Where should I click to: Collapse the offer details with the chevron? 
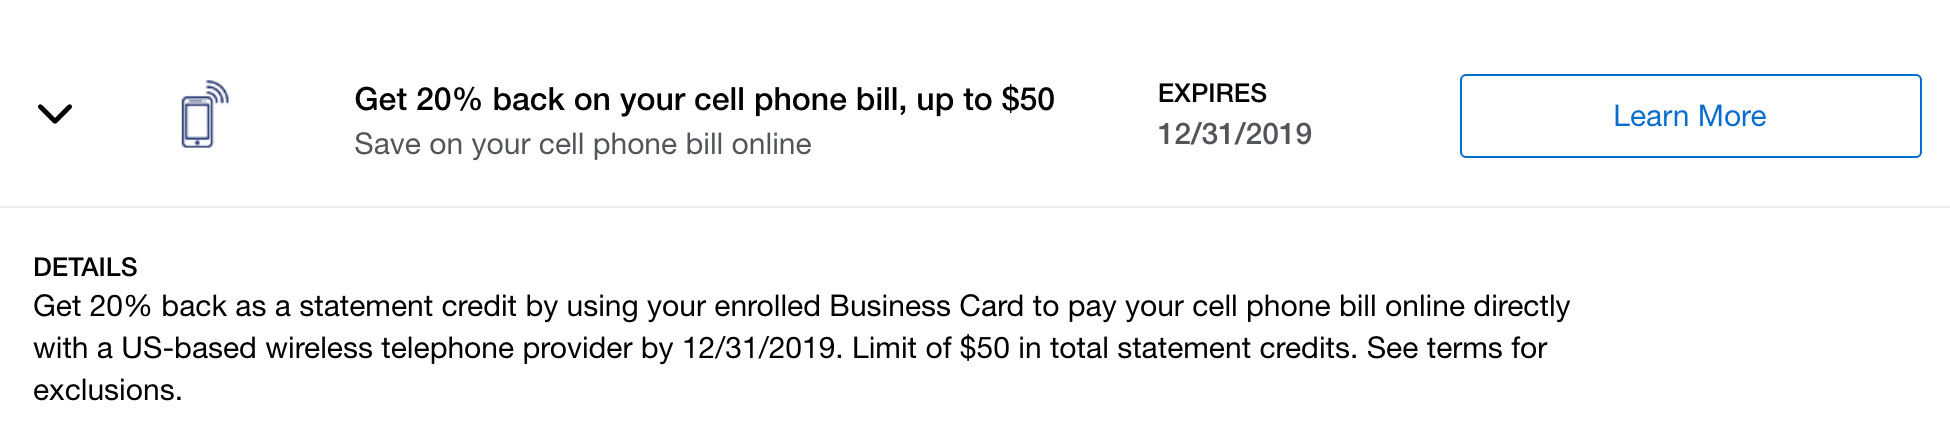click(x=55, y=114)
